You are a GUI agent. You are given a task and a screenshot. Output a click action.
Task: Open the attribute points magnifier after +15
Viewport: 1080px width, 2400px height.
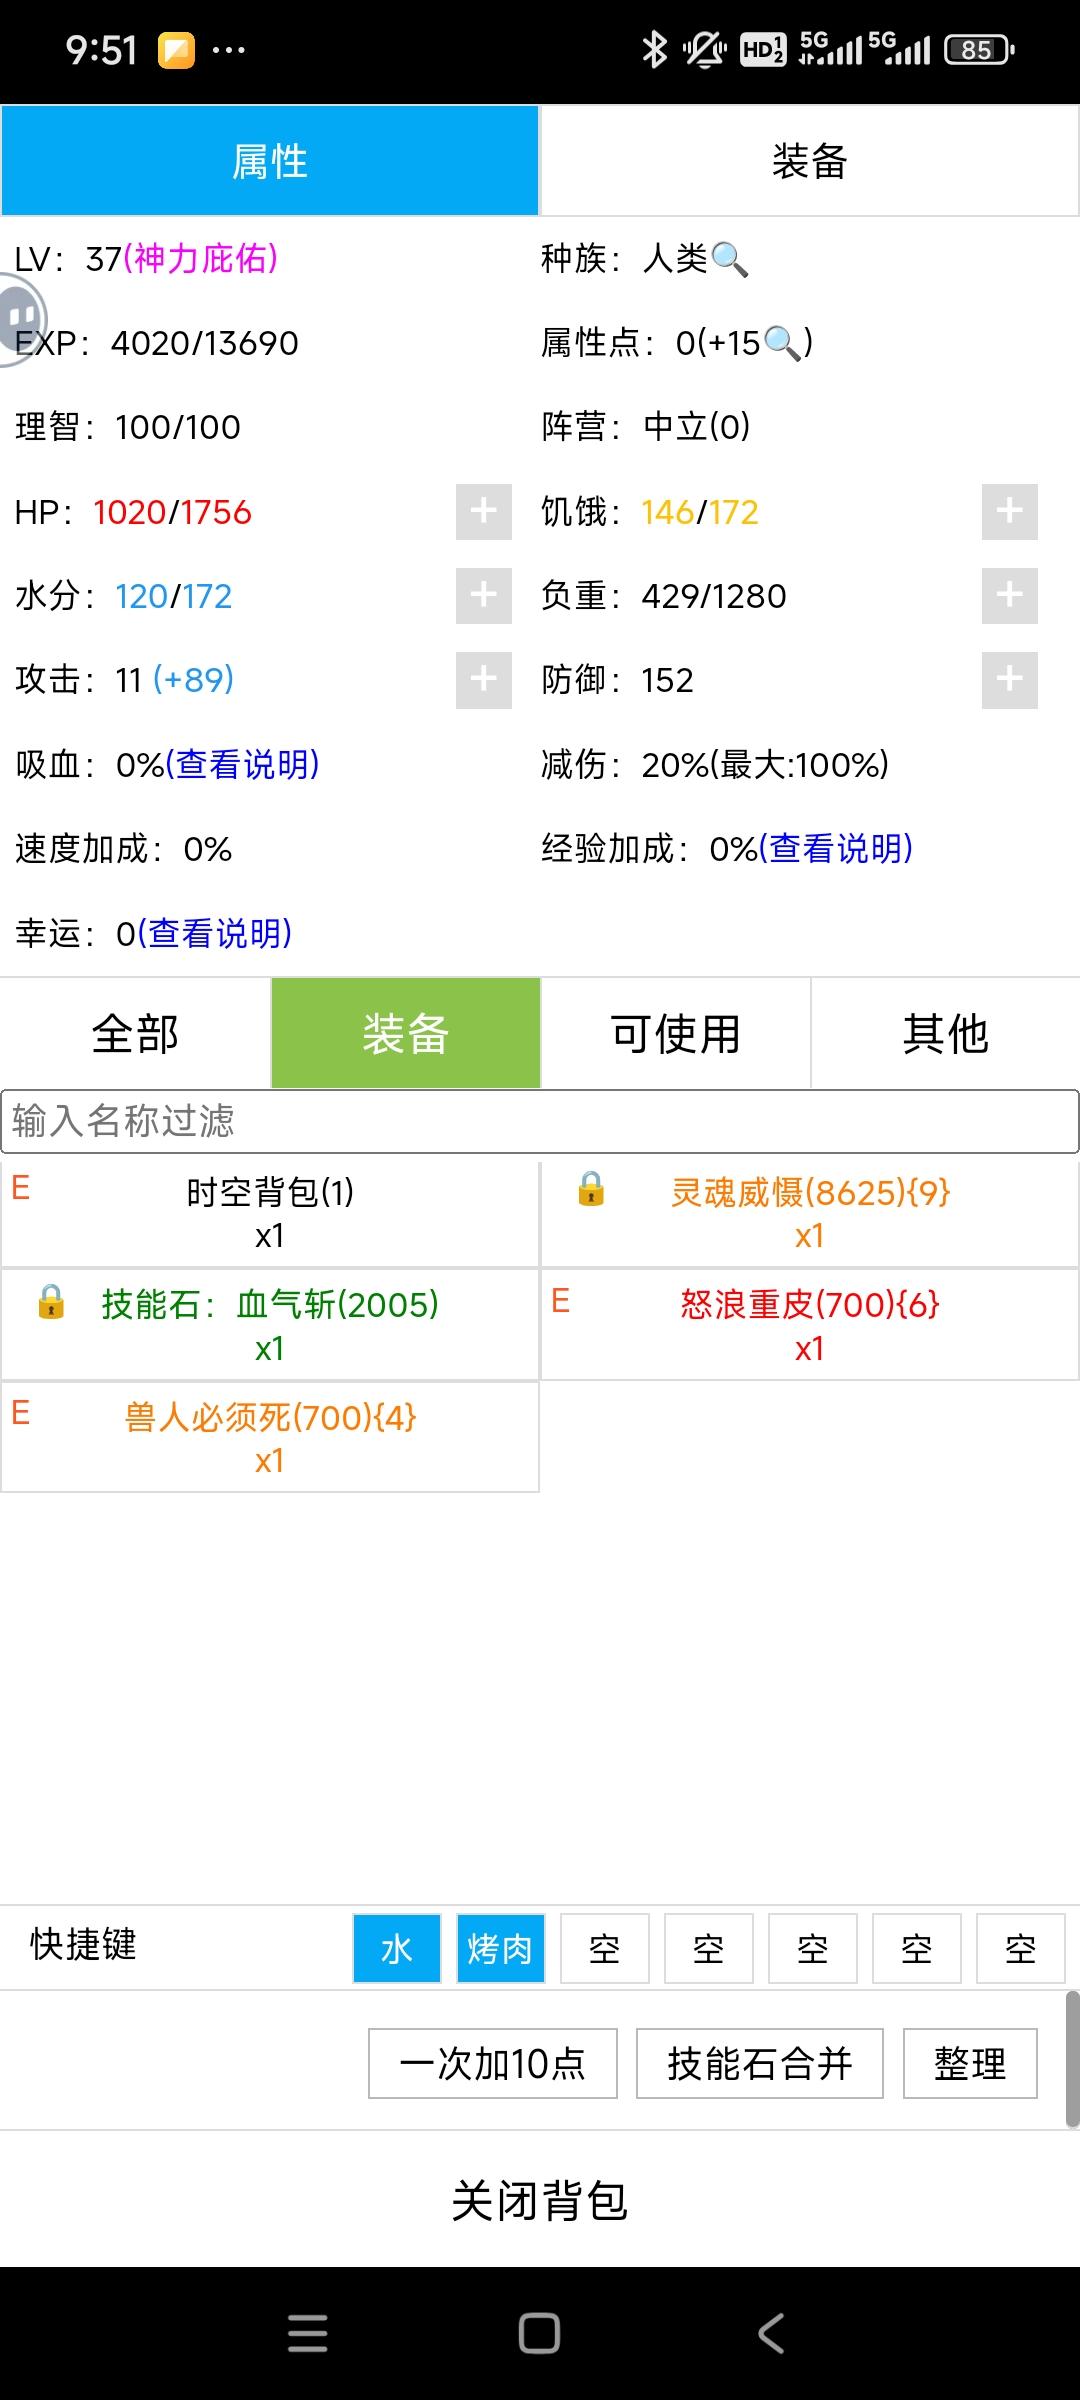coord(782,344)
